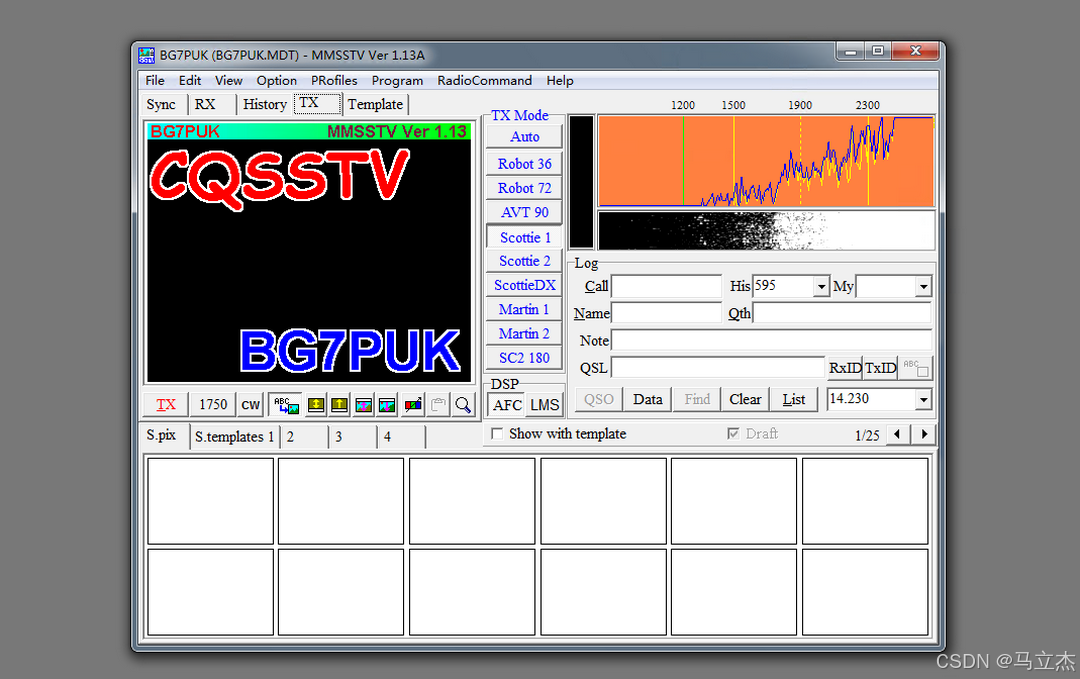Click the picture icon with down magenta arrow

tap(387, 405)
